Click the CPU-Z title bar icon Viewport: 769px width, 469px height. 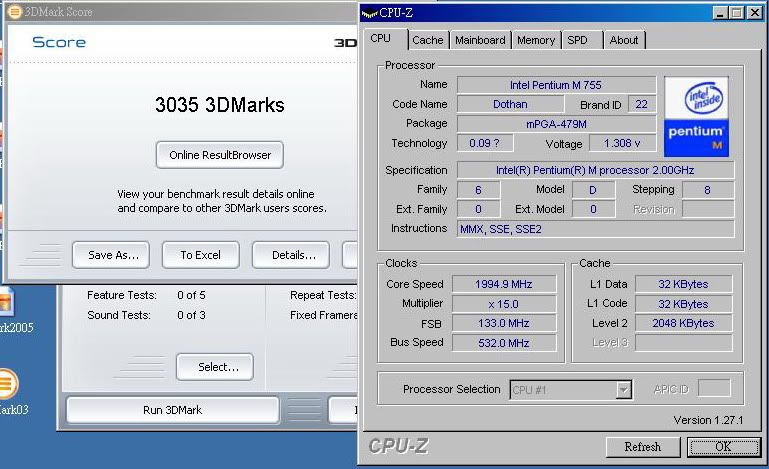369,14
